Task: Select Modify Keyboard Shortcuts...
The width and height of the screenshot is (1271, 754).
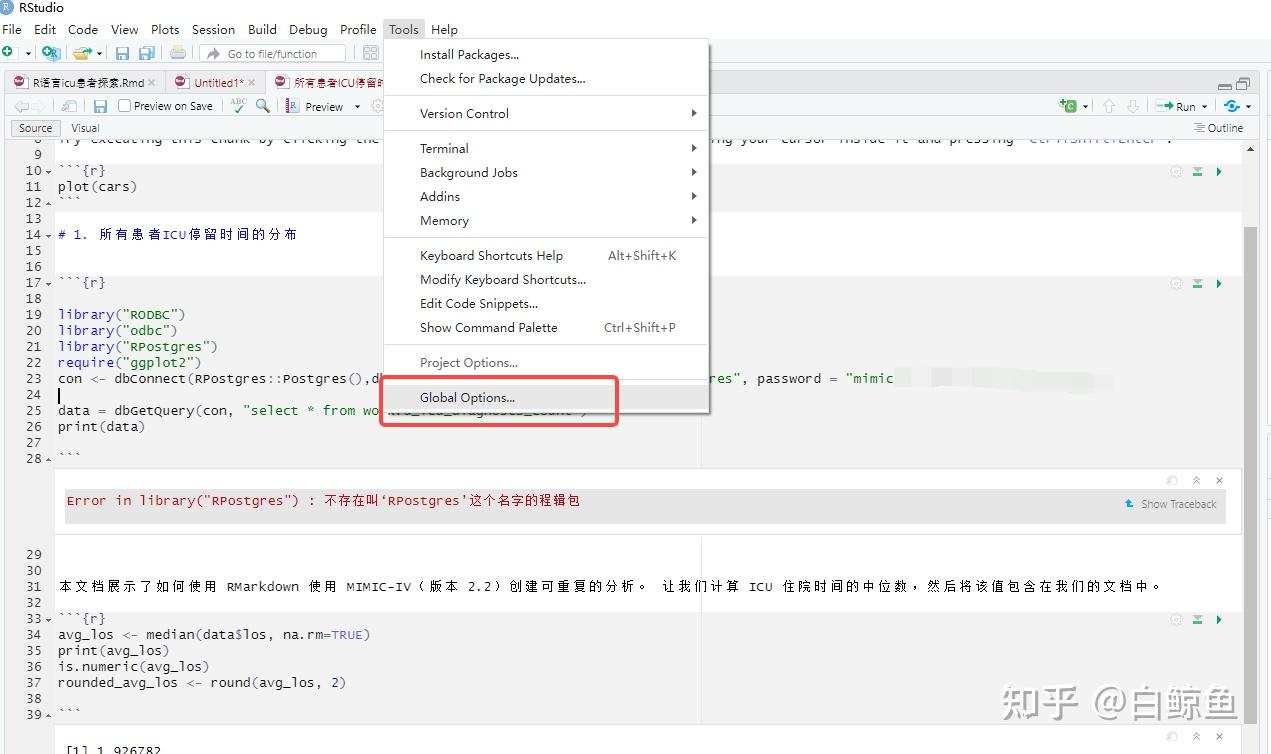Action: click(546, 279)
